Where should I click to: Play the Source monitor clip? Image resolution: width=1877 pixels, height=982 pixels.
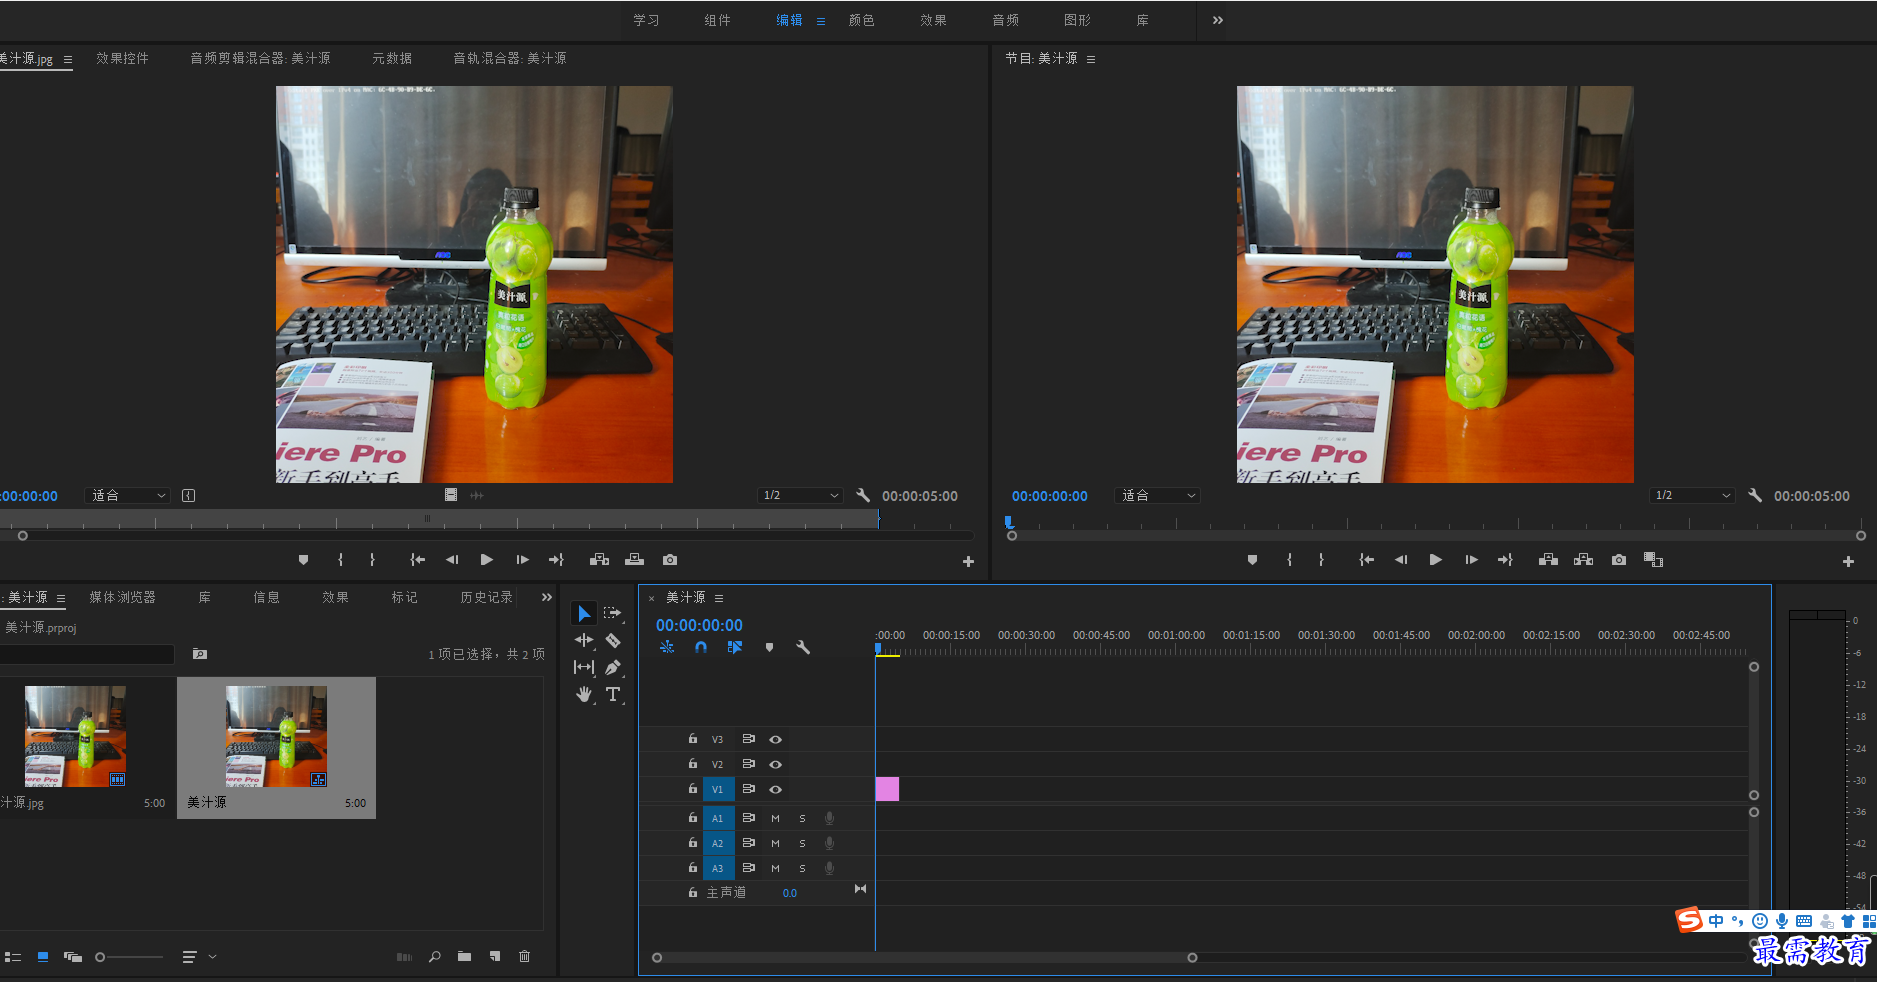[x=486, y=560]
